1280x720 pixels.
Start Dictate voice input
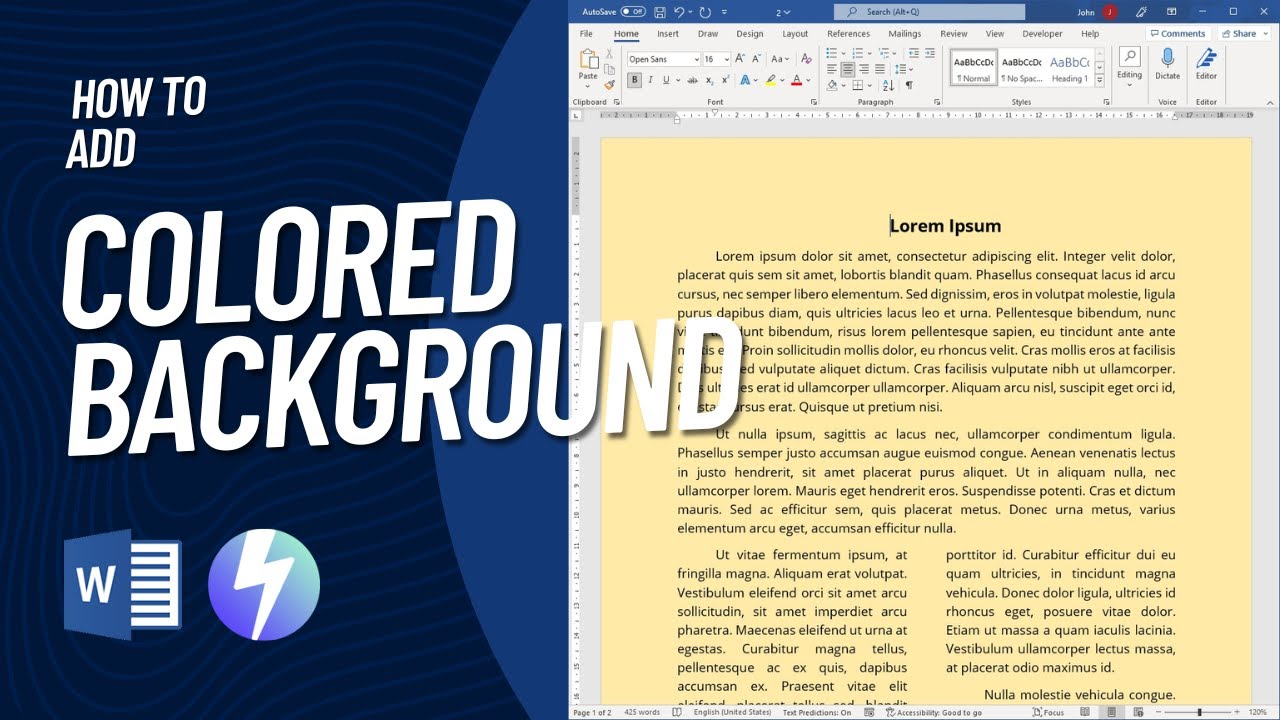[x=1168, y=65]
